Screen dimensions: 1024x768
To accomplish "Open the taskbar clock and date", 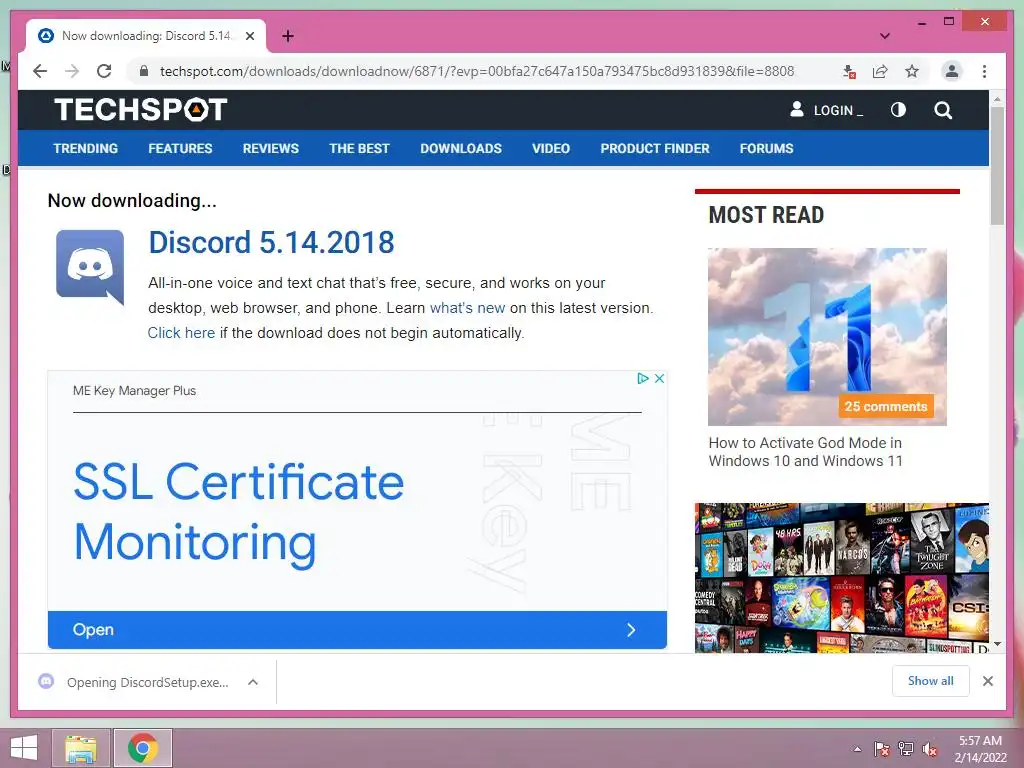I will tap(980, 749).
